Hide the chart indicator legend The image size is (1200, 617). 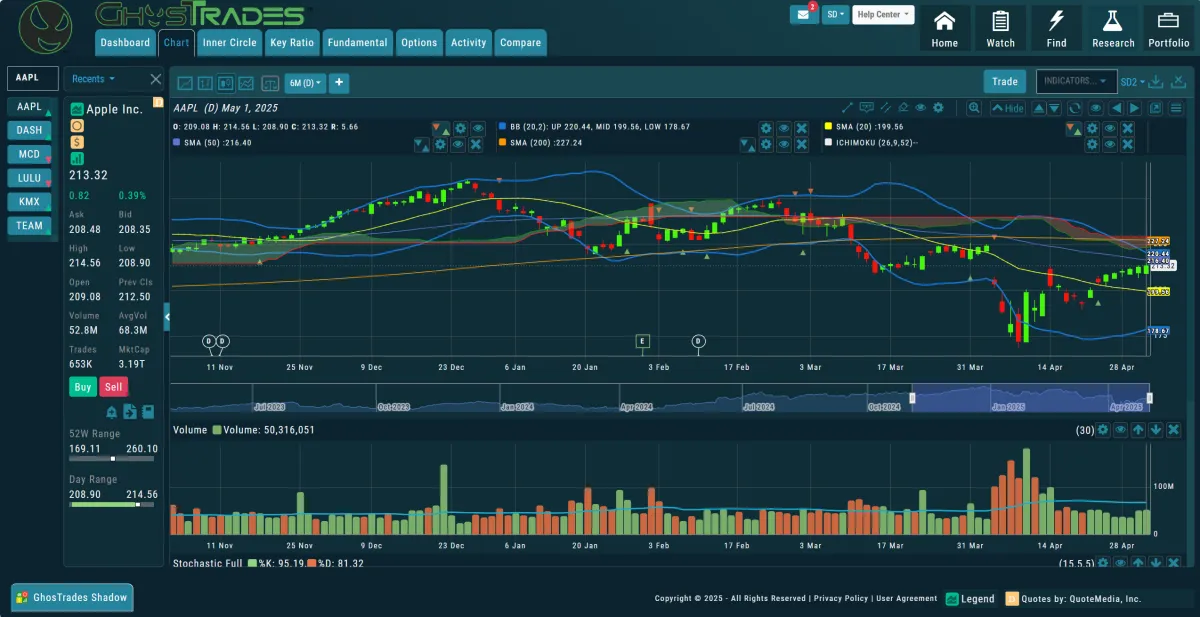1008,108
